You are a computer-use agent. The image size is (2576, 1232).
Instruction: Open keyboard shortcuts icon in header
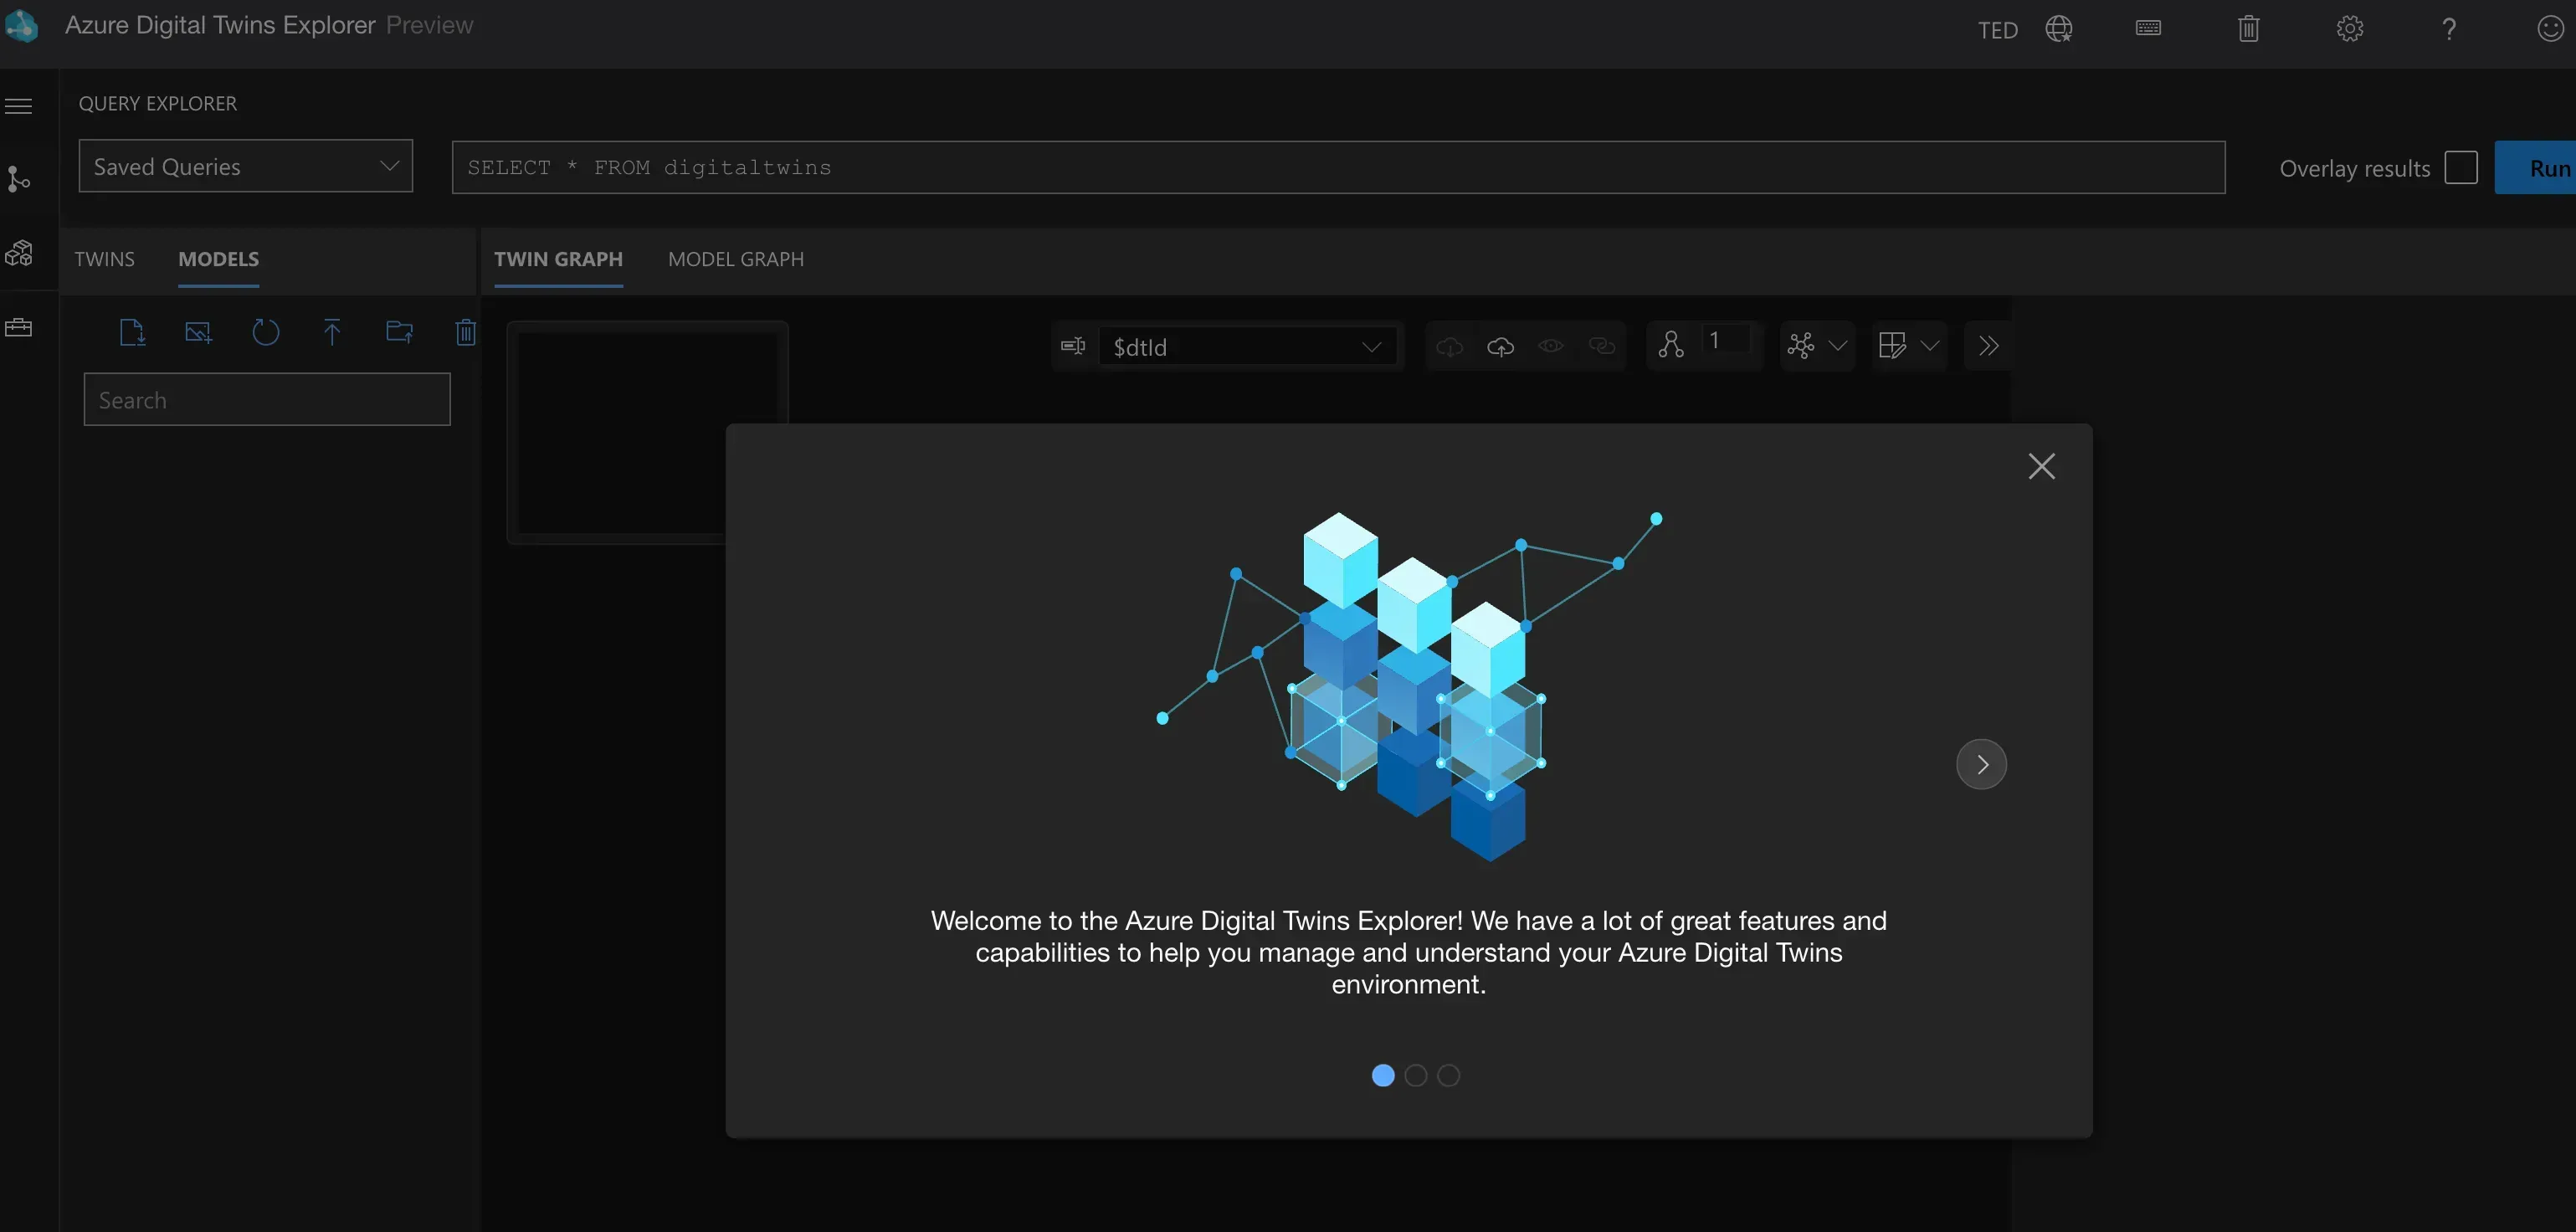[2148, 29]
